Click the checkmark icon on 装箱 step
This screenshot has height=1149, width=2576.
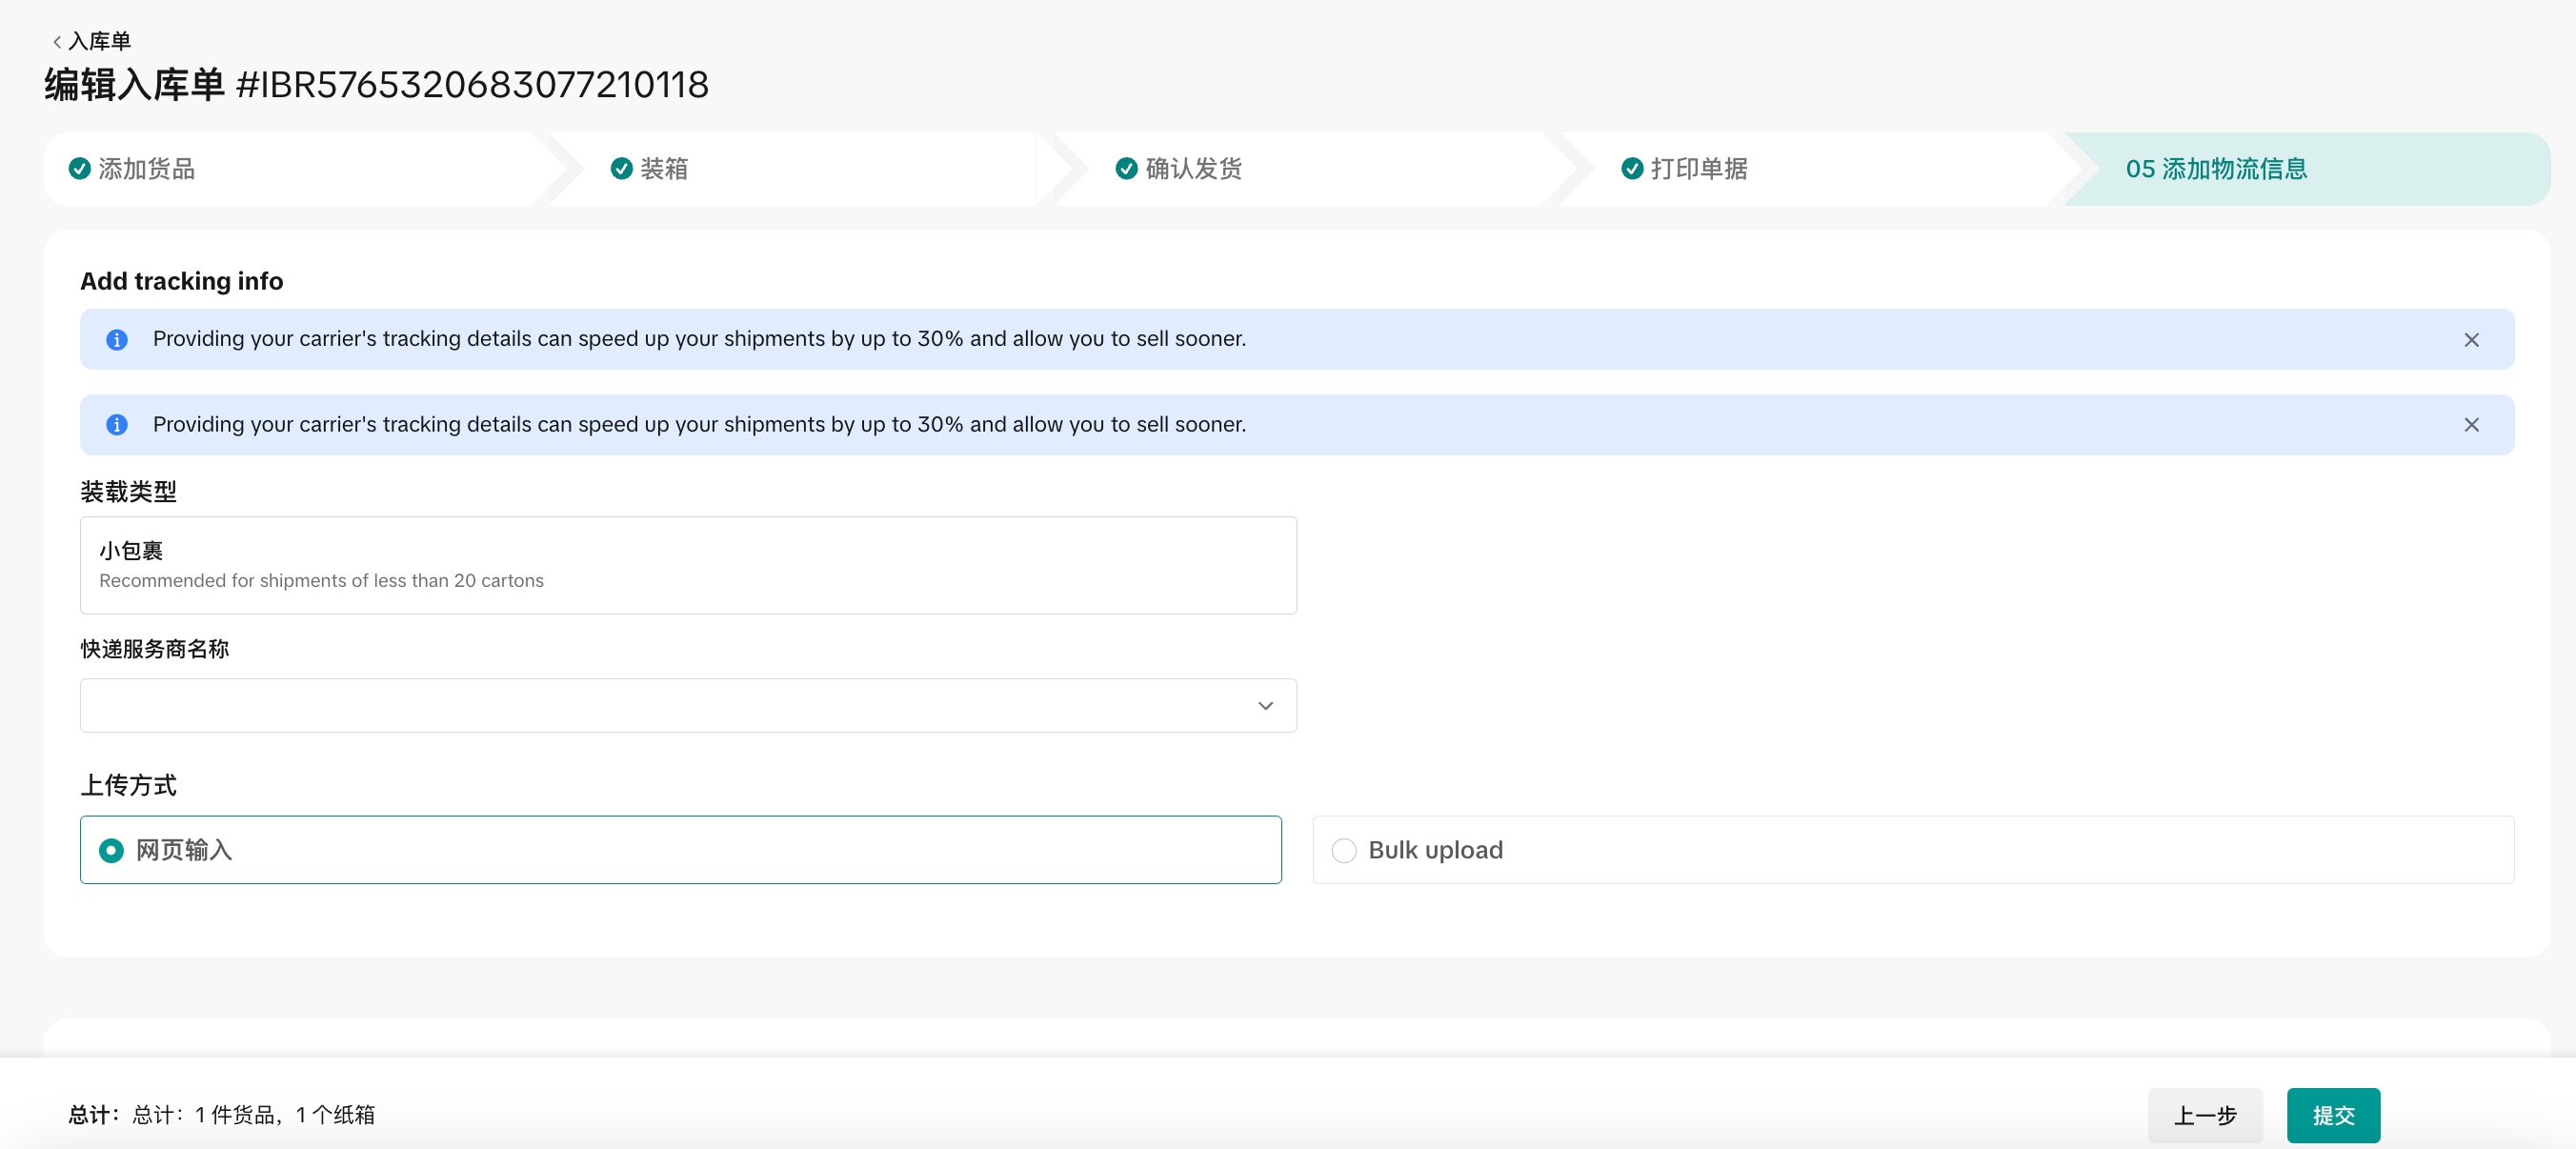(621, 169)
